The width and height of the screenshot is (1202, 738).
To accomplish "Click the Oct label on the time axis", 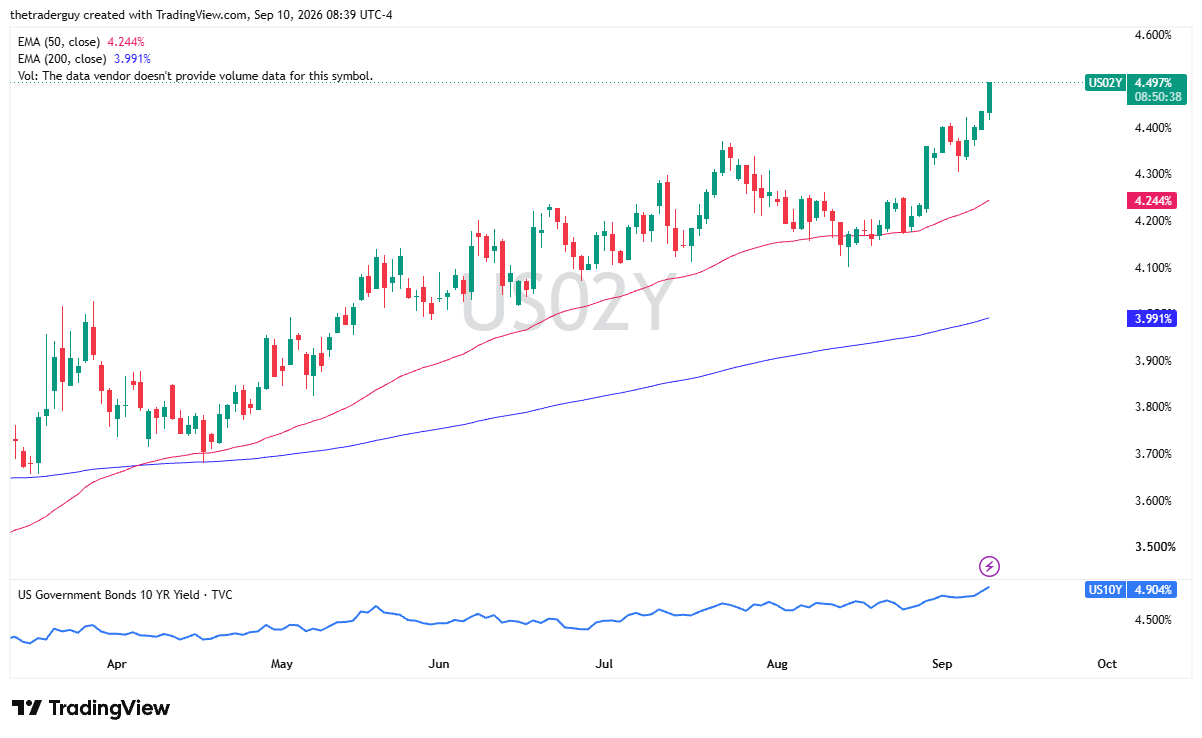I will (x=1107, y=663).
